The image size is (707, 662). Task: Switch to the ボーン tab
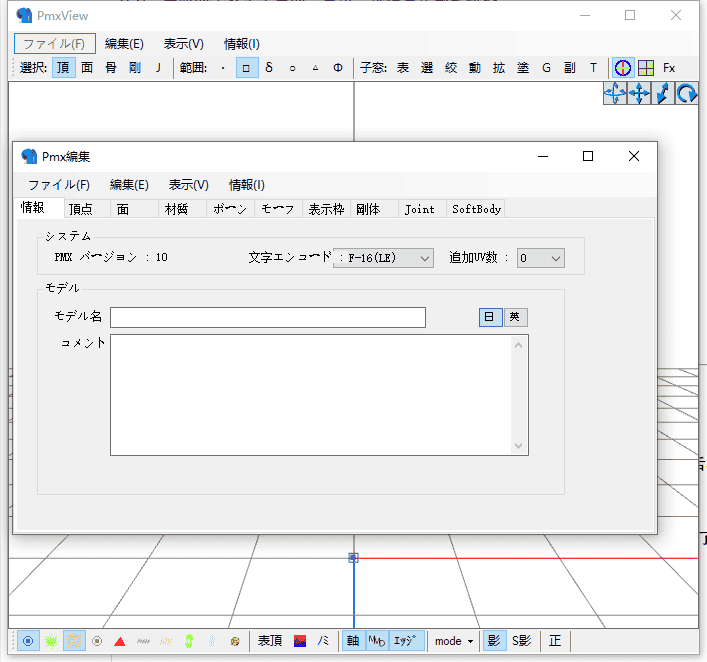pyautogui.click(x=230, y=209)
